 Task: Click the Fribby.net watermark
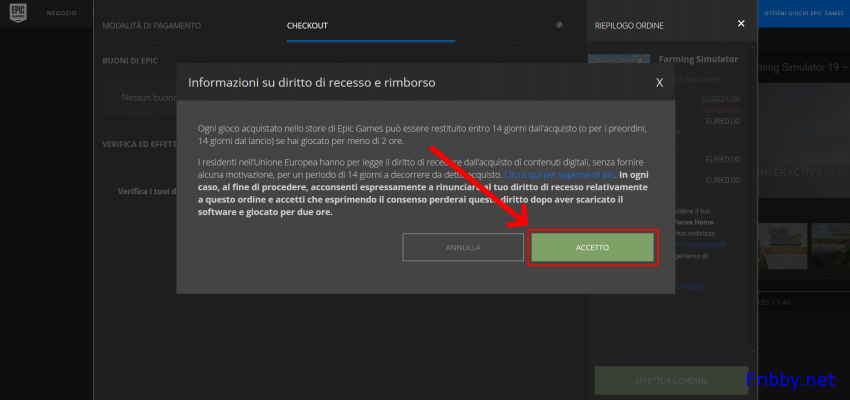790,381
